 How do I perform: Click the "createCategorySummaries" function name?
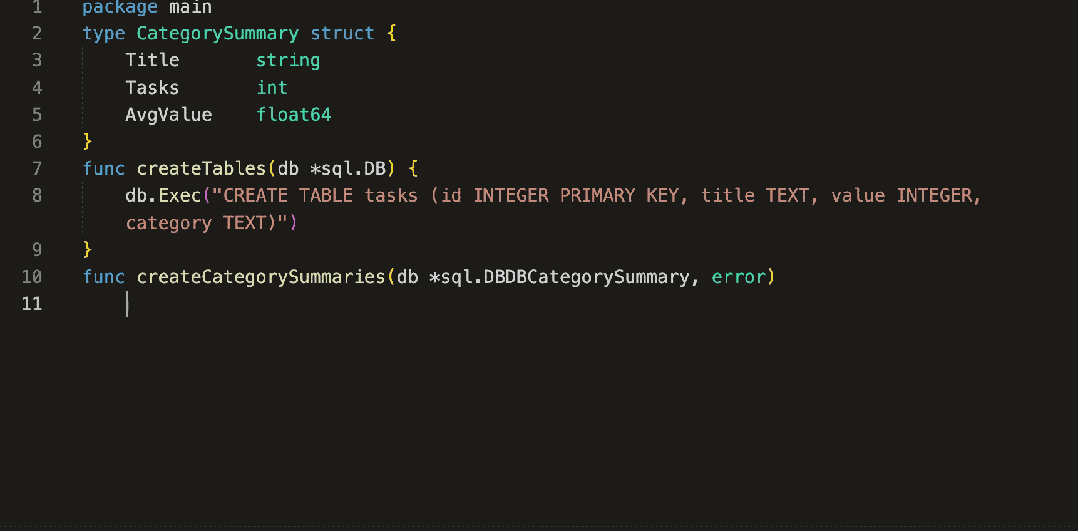(261, 277)
